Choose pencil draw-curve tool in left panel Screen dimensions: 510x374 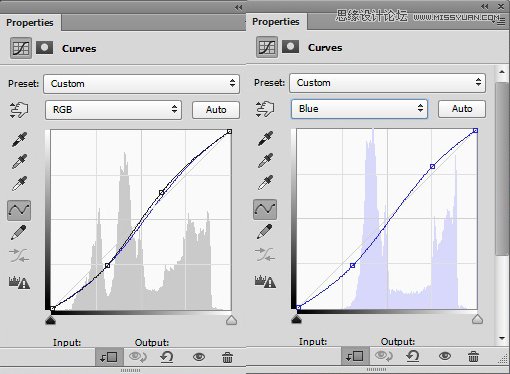coord(19,233)
